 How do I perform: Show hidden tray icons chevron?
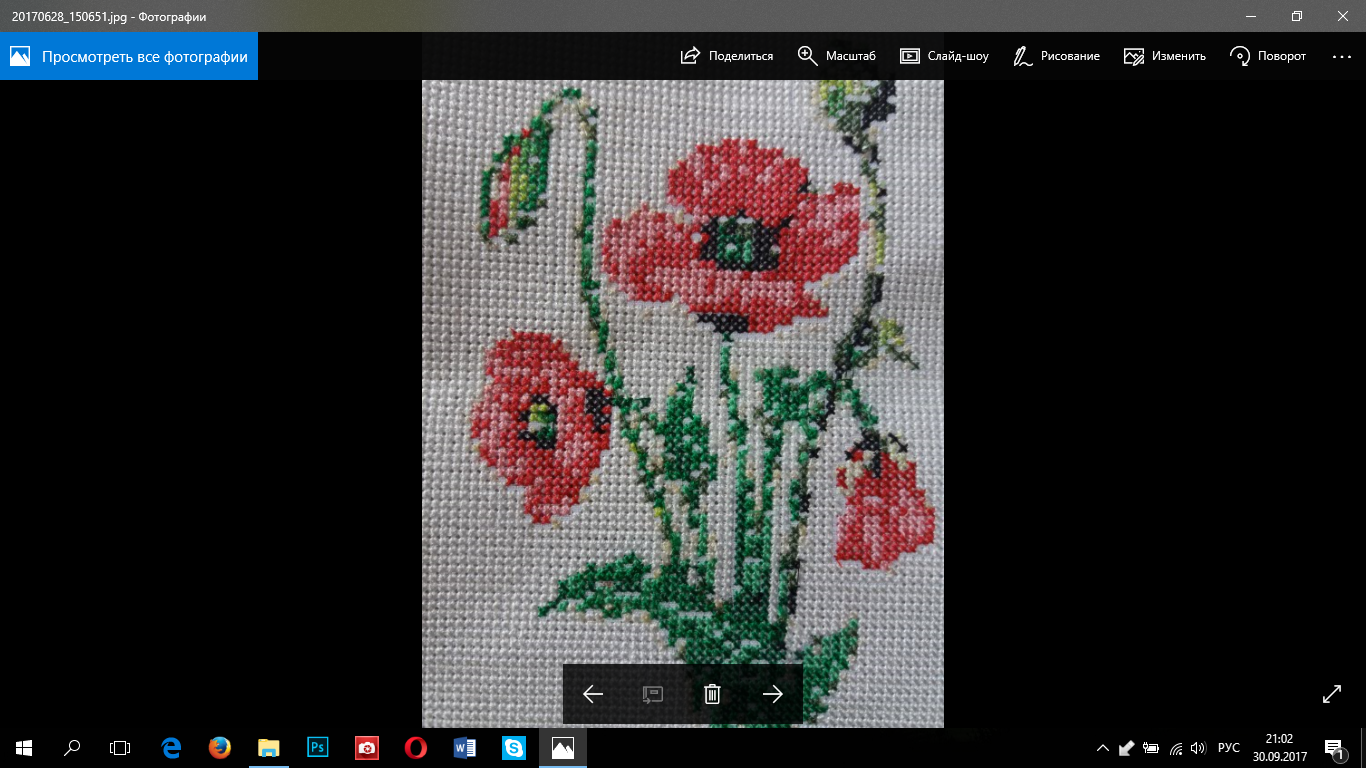1103,747
